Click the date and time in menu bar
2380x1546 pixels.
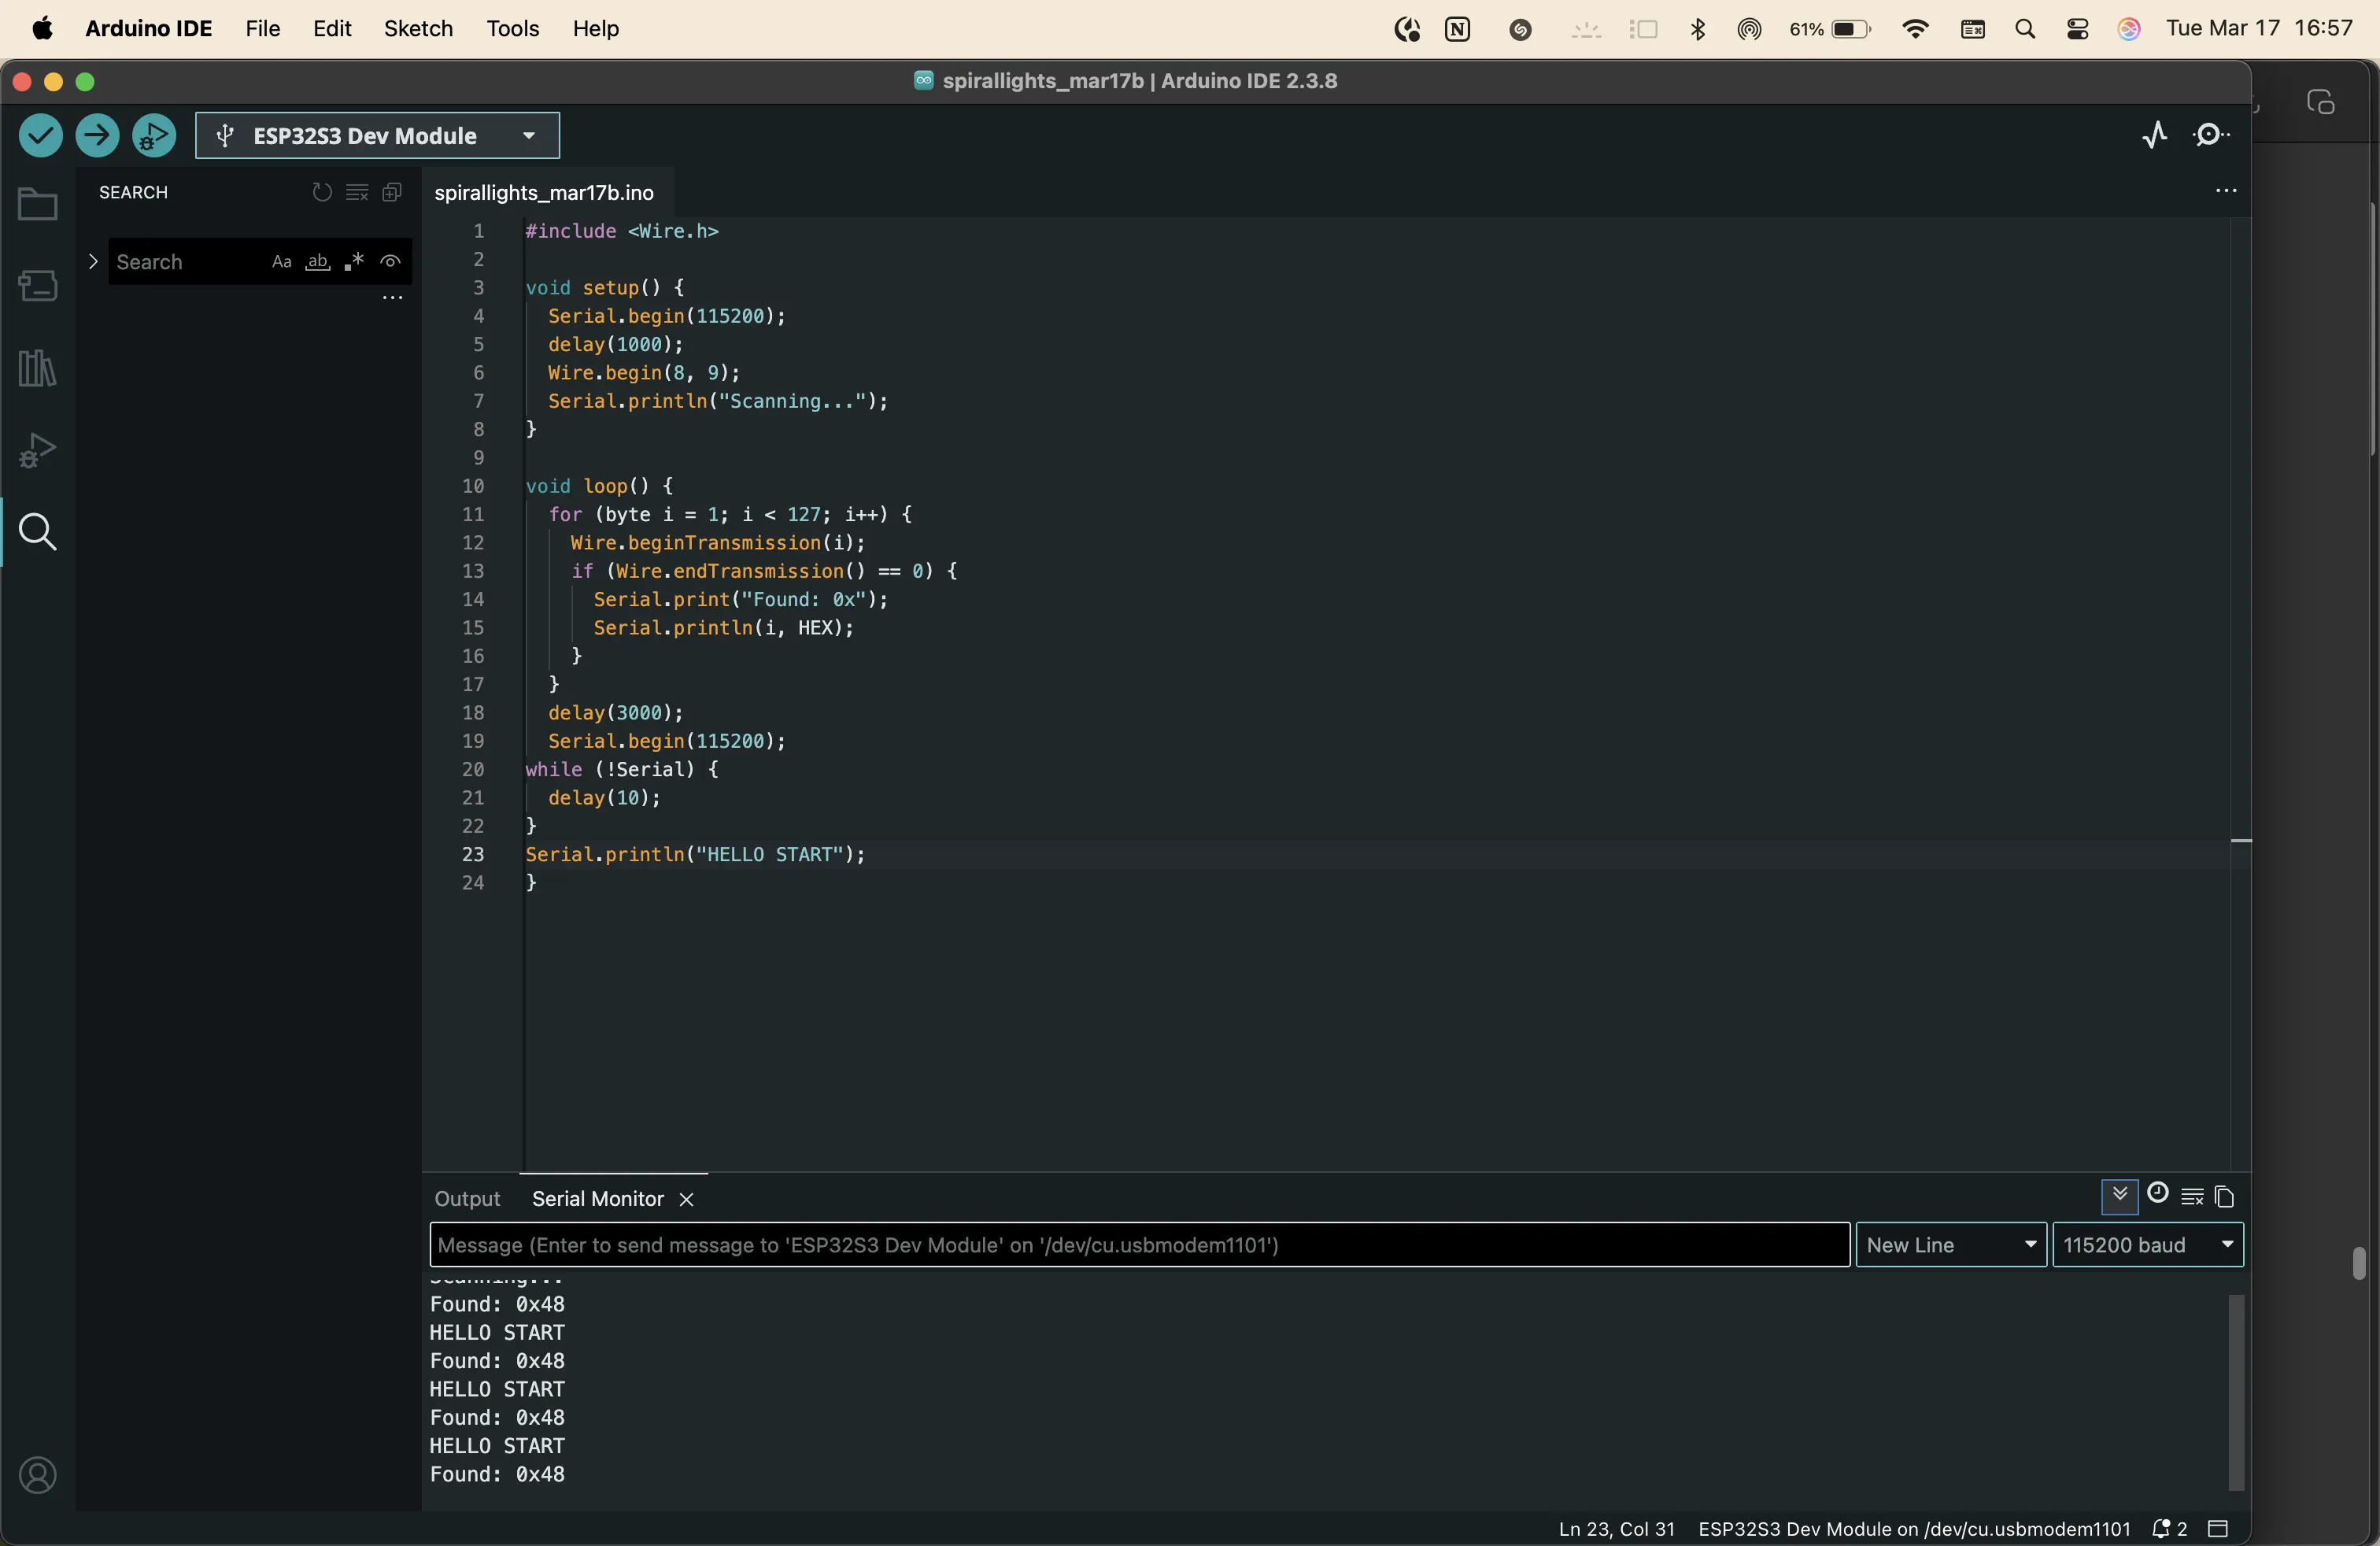point(2260,29)
